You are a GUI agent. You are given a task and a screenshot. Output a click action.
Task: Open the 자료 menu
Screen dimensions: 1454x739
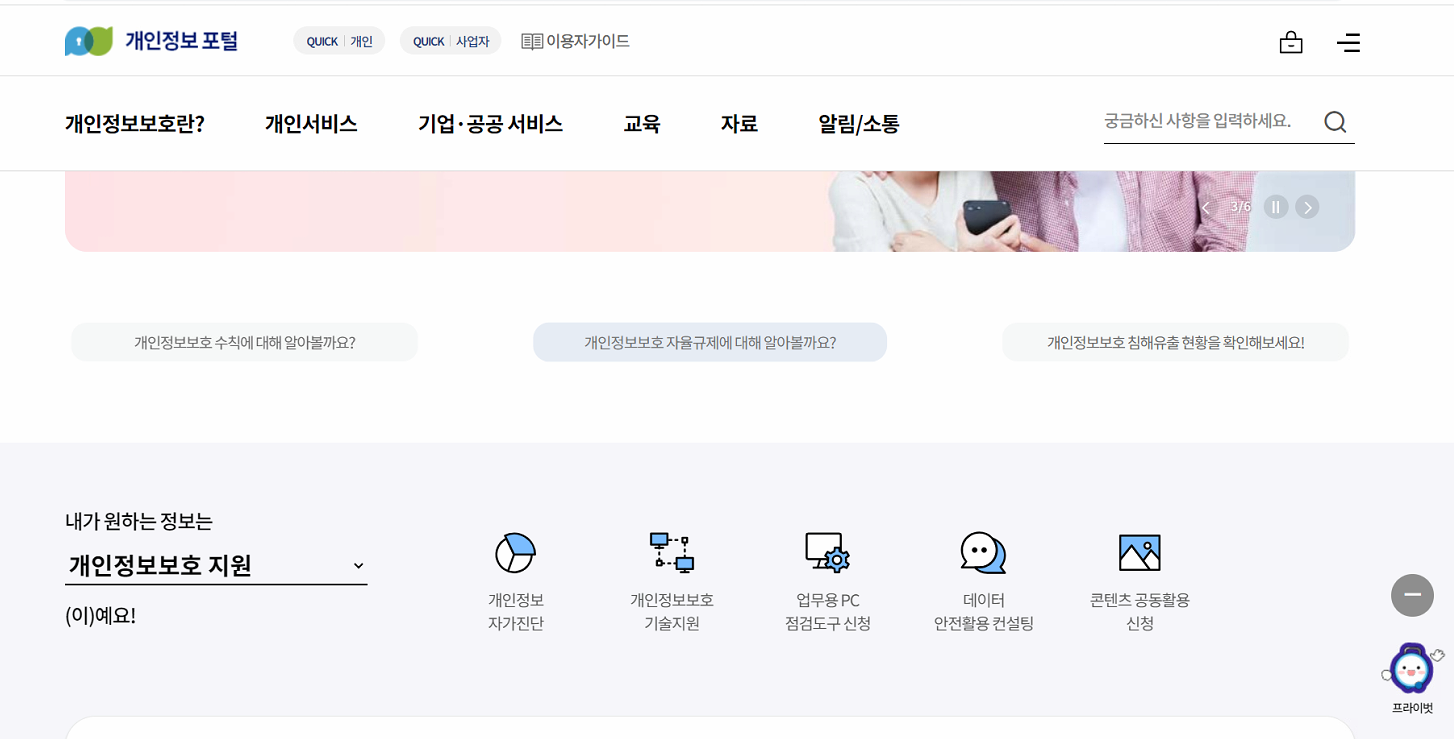pos(739,124)
